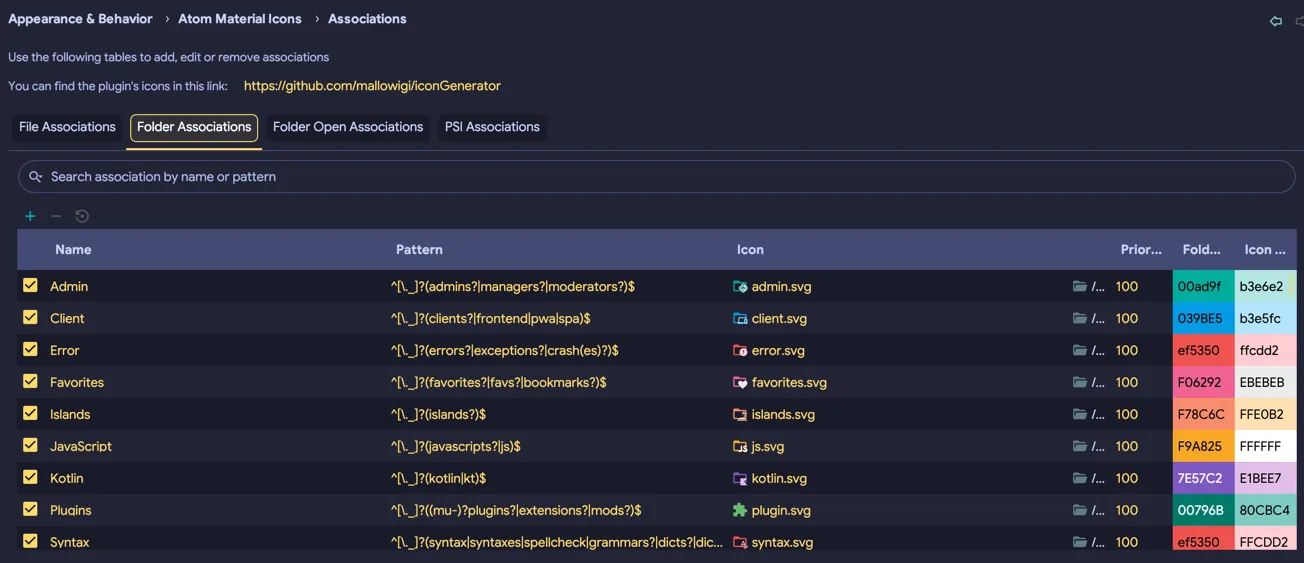
Task: Click browse folder icon in Syntax row
Action: tap(1080, 542)
